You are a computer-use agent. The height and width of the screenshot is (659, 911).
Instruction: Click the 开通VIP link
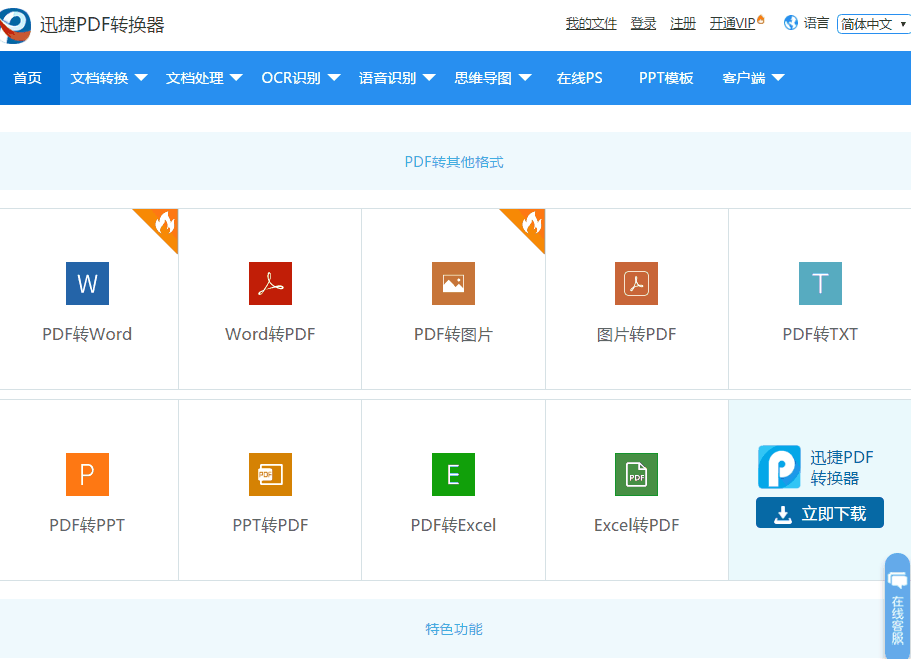(x=732, y=23)
